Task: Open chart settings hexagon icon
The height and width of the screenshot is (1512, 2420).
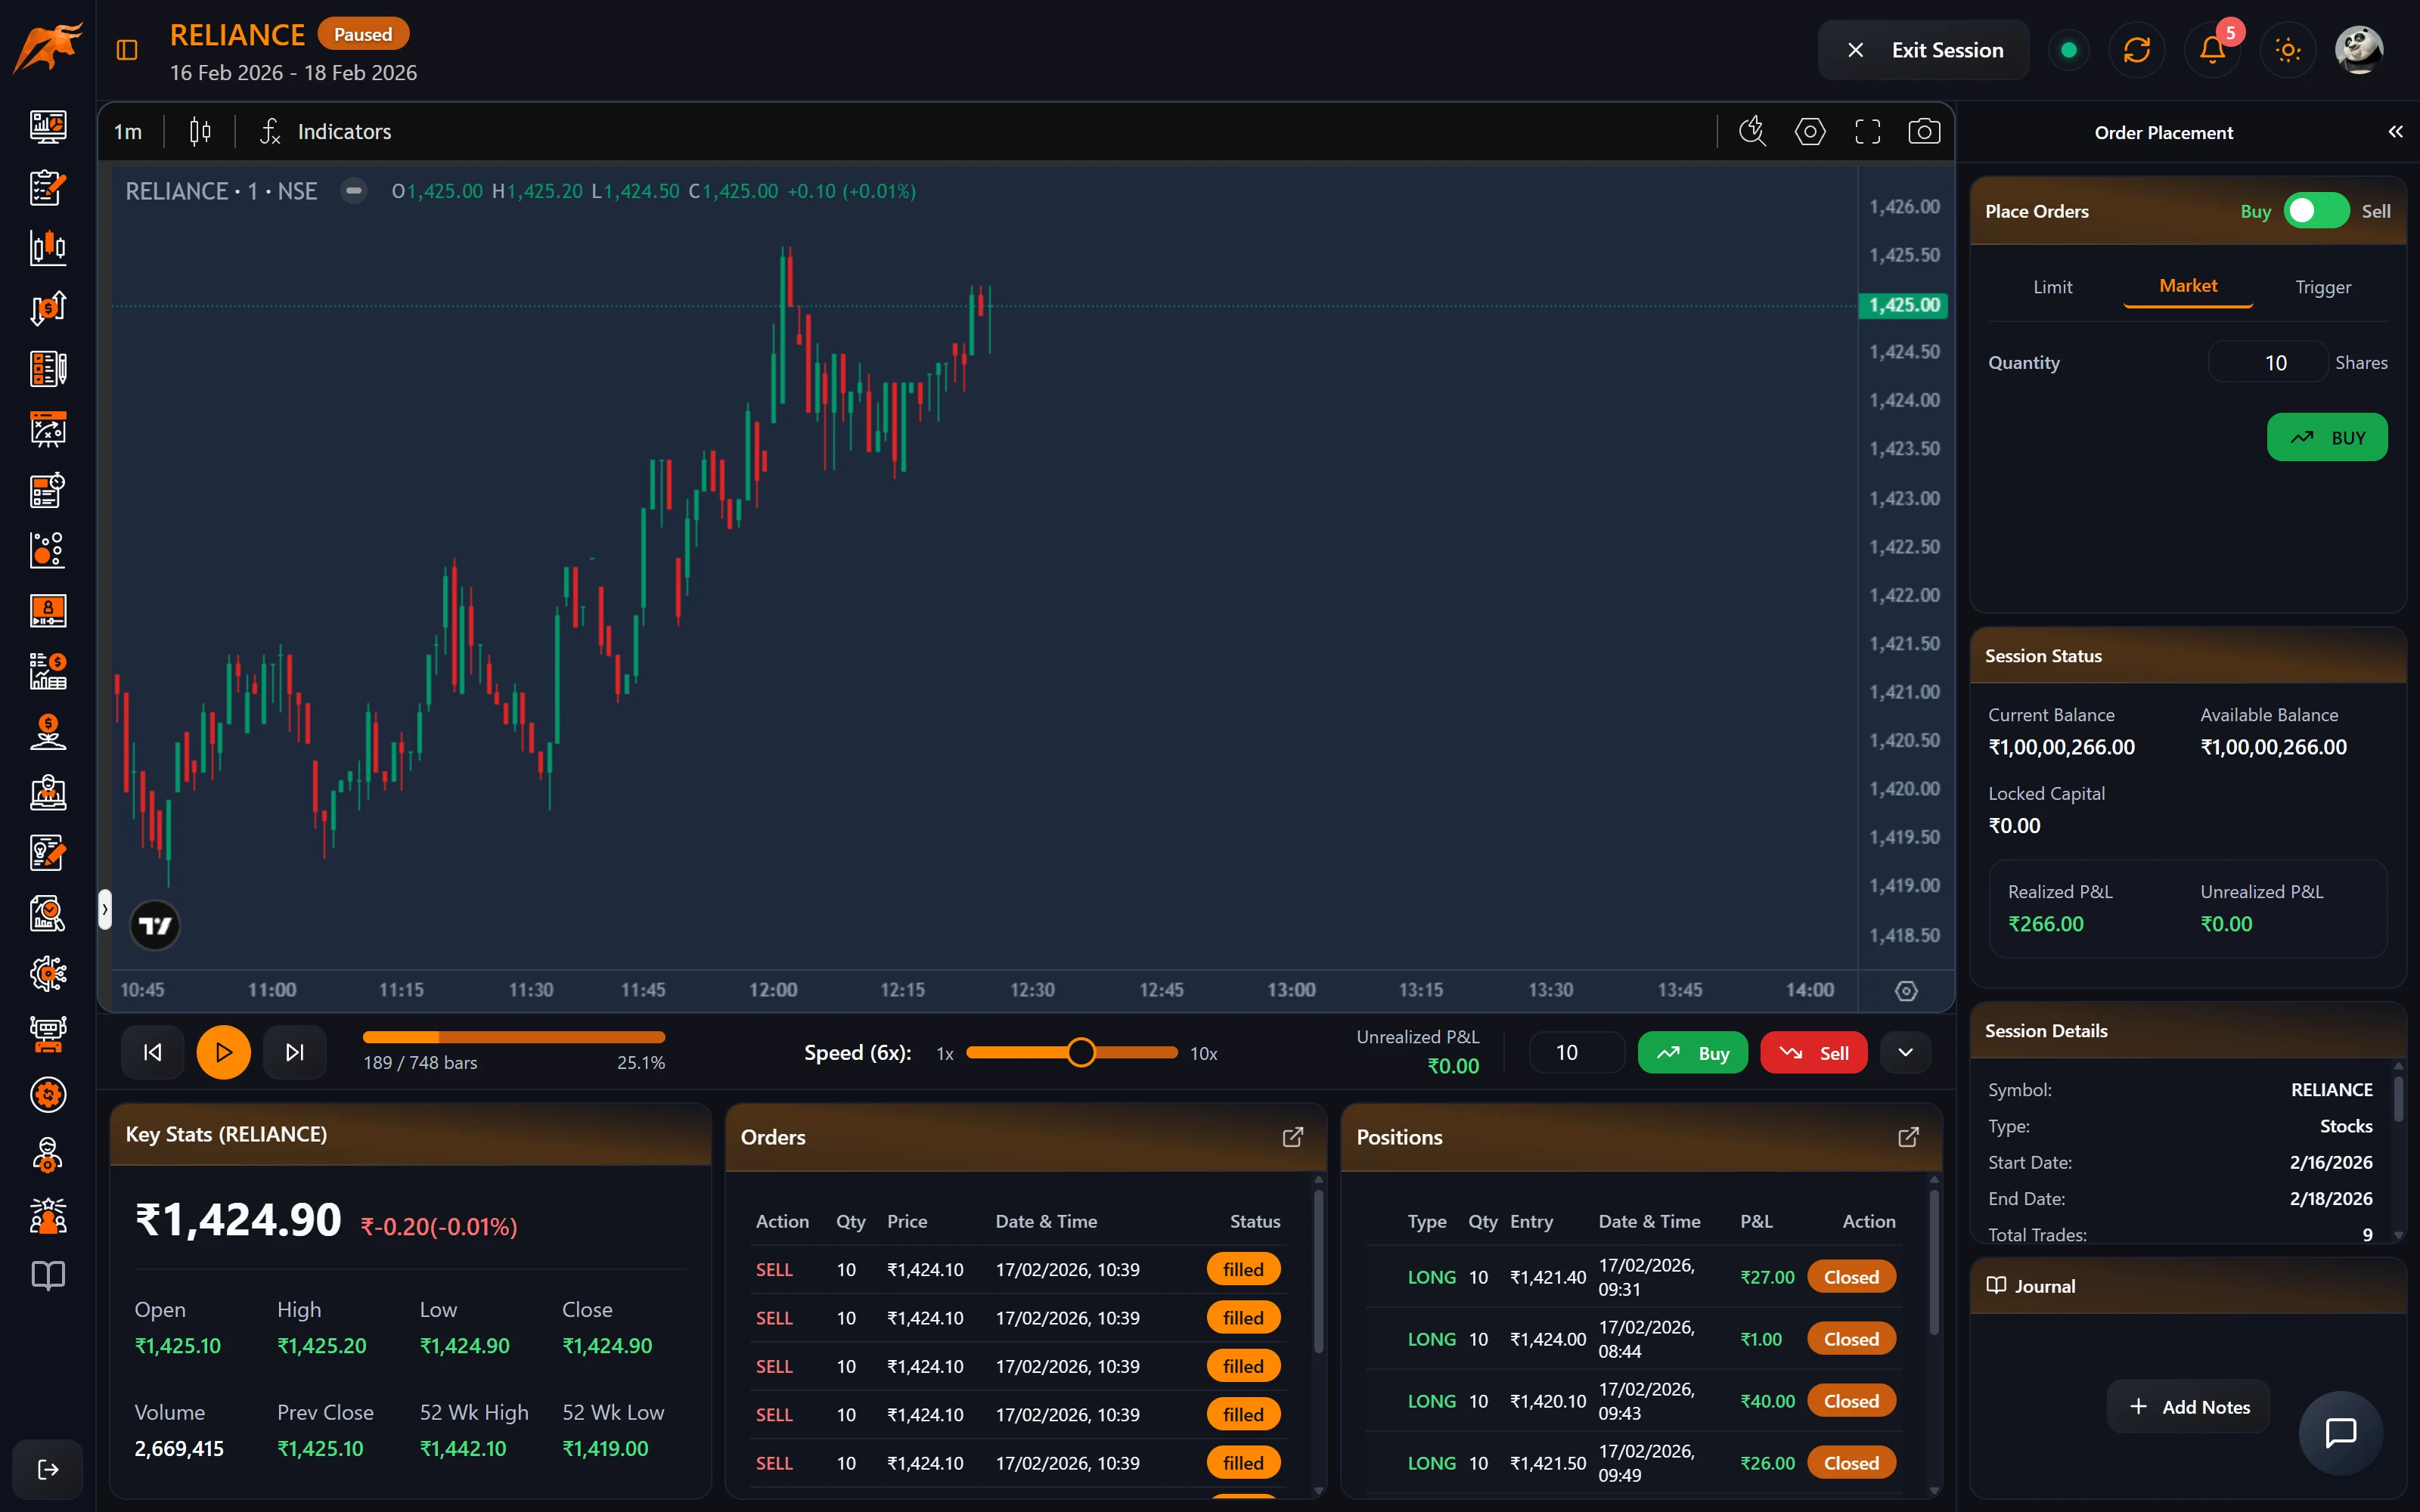Action: click(x=1810, y=132)
